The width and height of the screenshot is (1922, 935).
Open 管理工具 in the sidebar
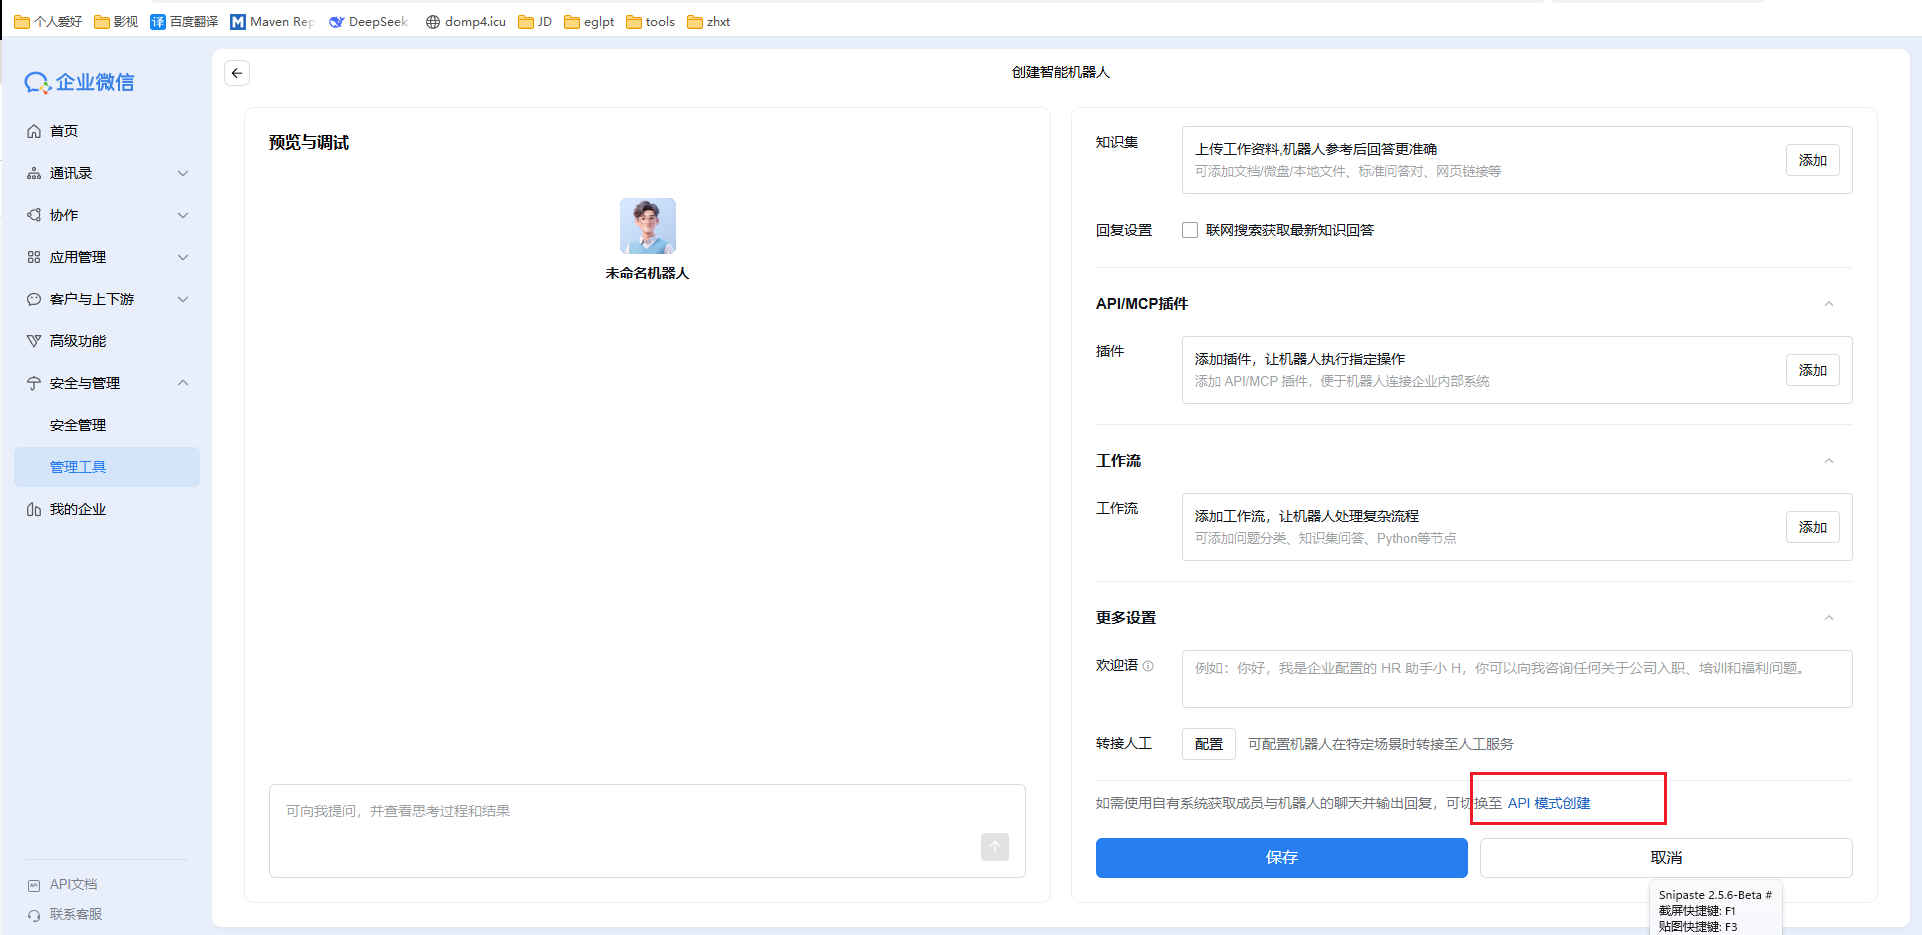pos(77,466)
